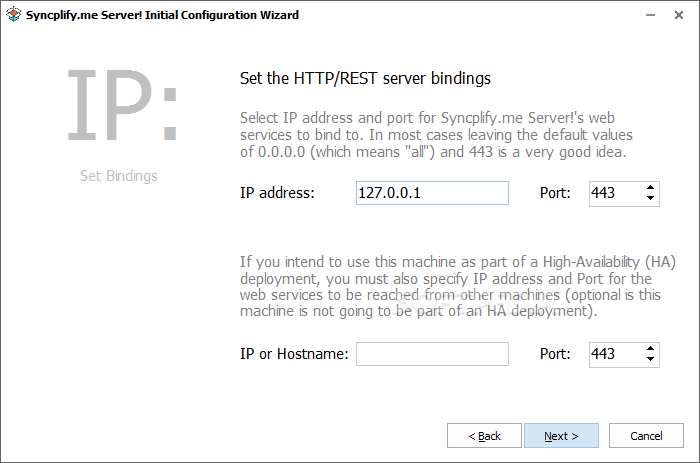Screen dimensions: 700x463
Task: Decrease the HA Port value beside Hostname
Action: point(650,359)
